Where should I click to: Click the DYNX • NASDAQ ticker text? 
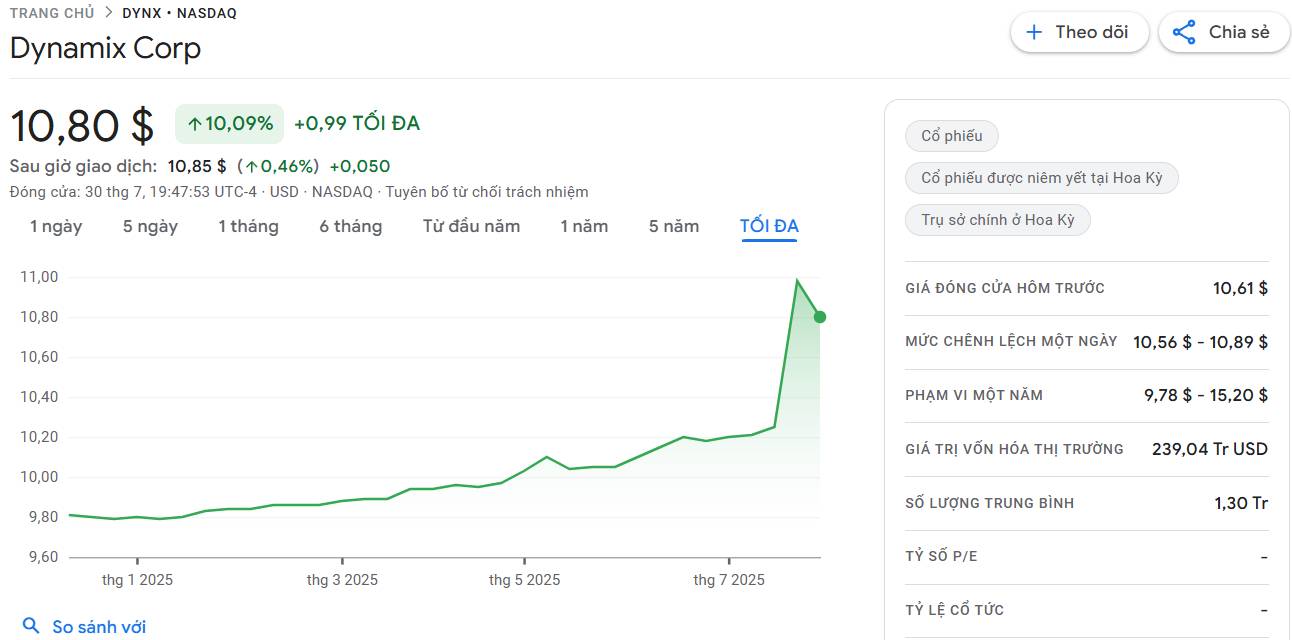[179, 13]
